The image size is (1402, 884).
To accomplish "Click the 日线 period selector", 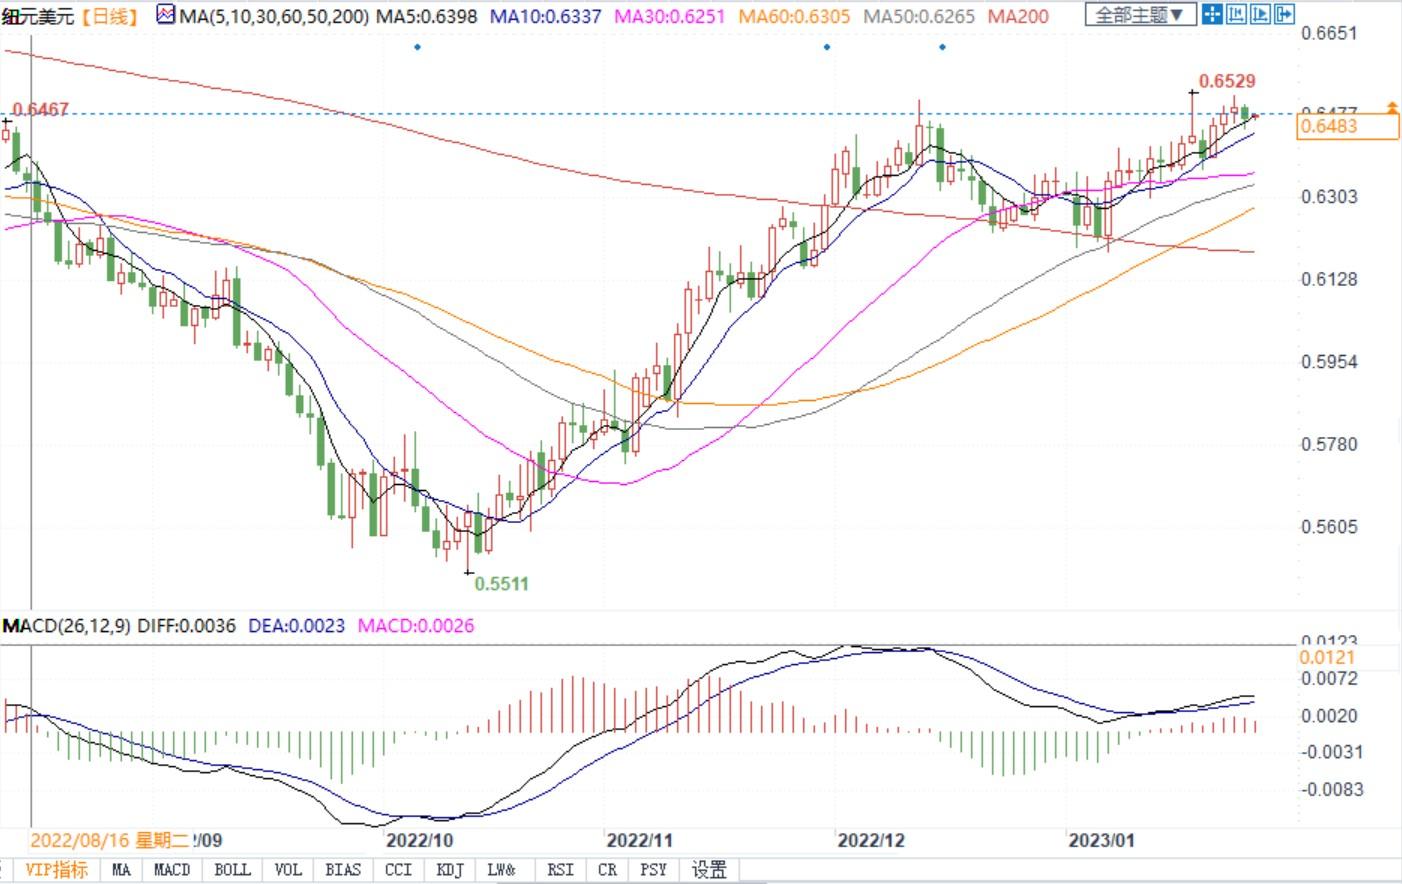I will click(x=109, y=16).
